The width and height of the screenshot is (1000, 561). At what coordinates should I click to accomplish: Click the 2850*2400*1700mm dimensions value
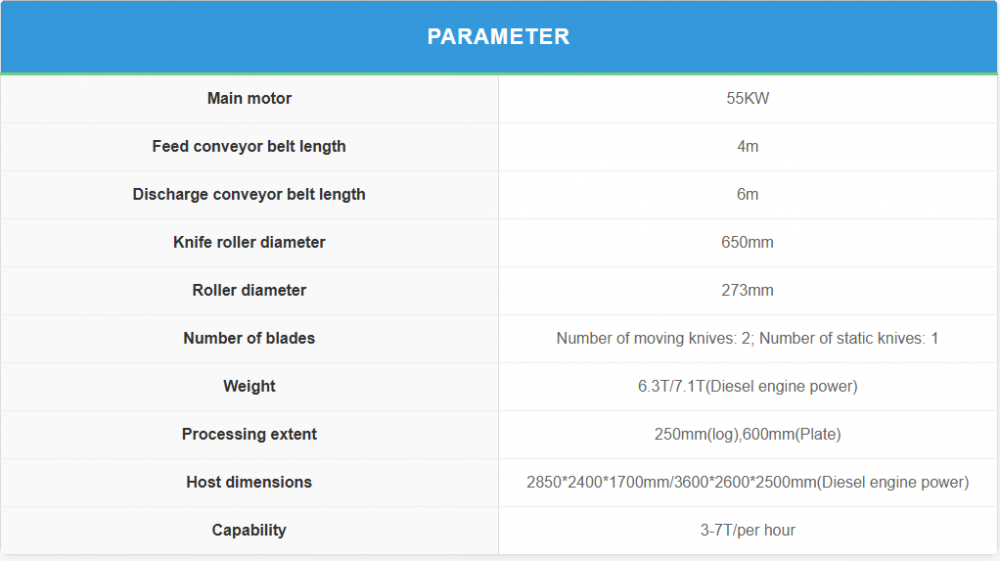pos(747,482)
